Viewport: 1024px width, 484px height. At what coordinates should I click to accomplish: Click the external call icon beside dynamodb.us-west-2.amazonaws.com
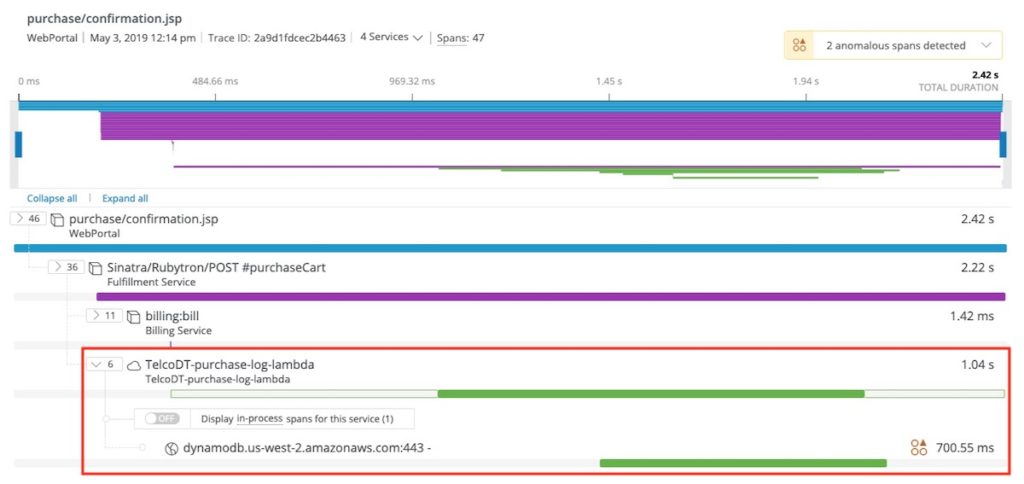pos(172,448)
